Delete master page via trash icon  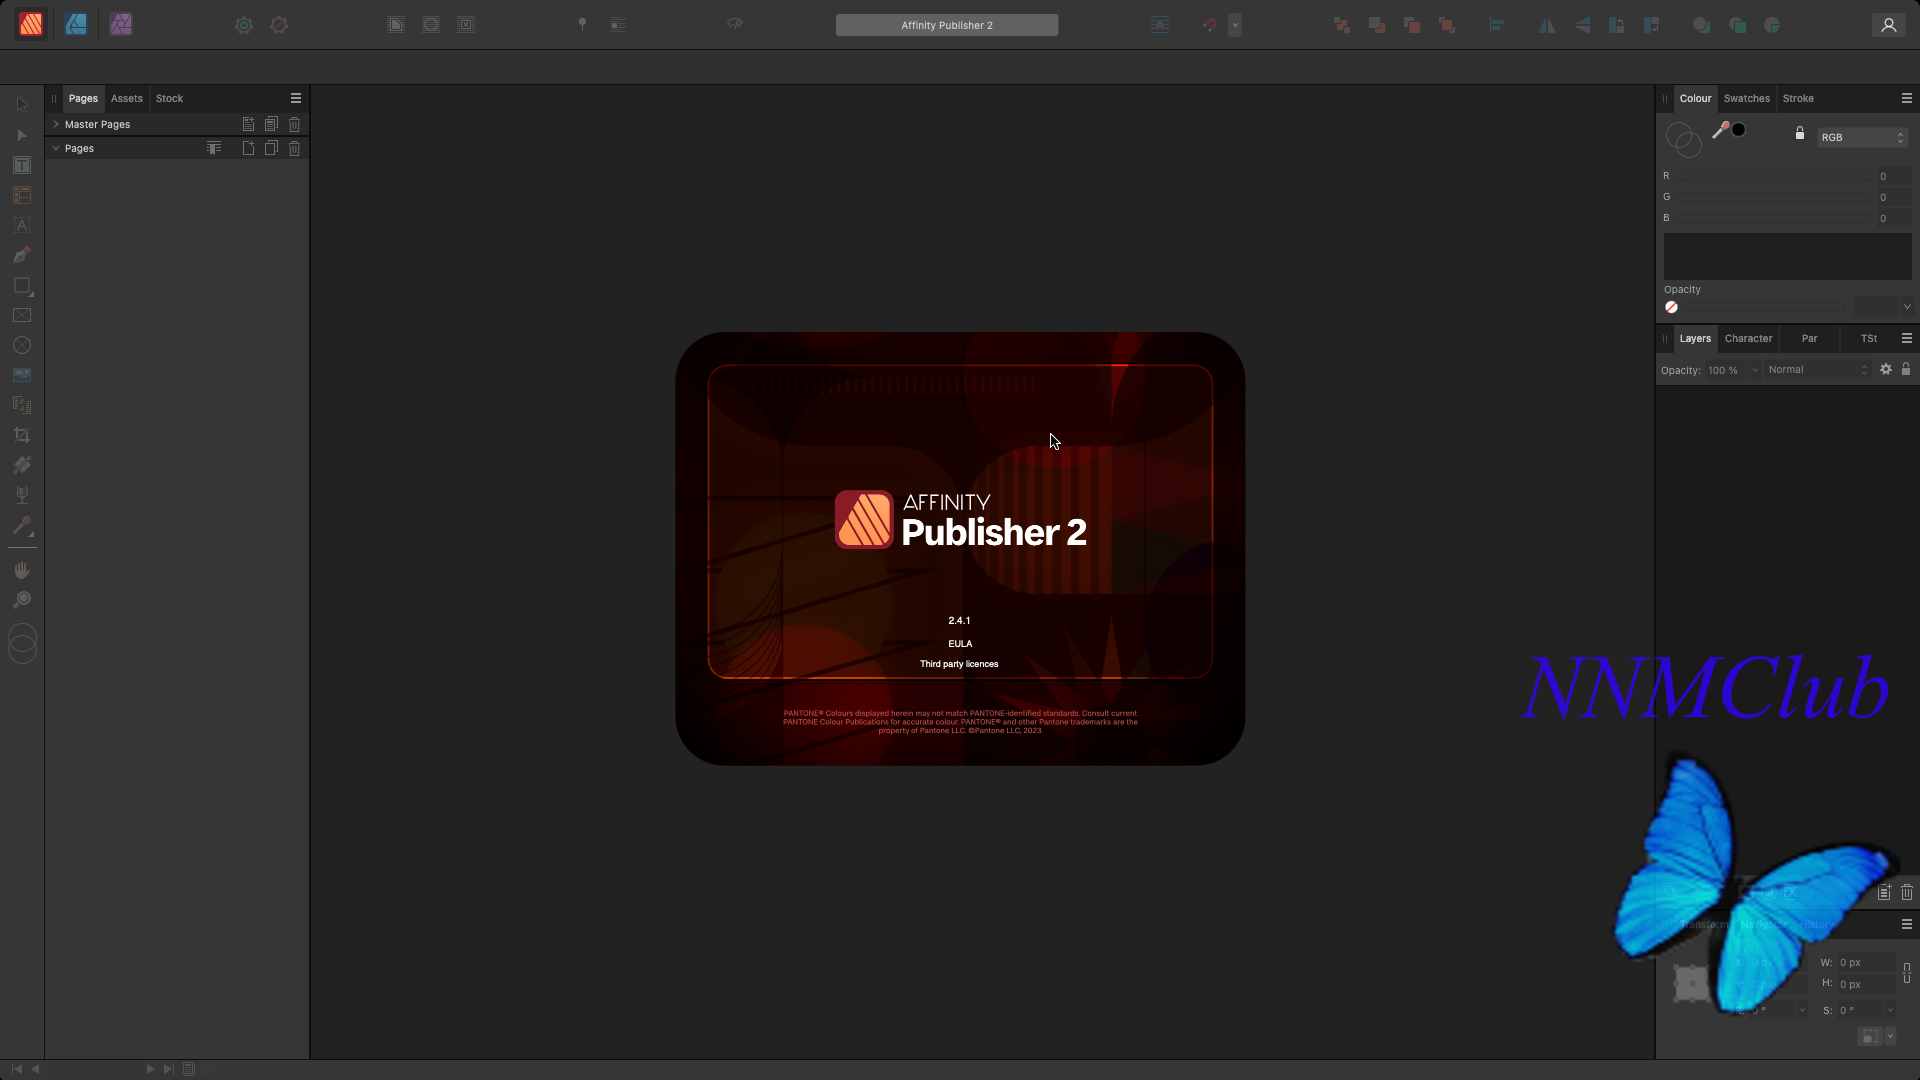(x=295, y=124)
